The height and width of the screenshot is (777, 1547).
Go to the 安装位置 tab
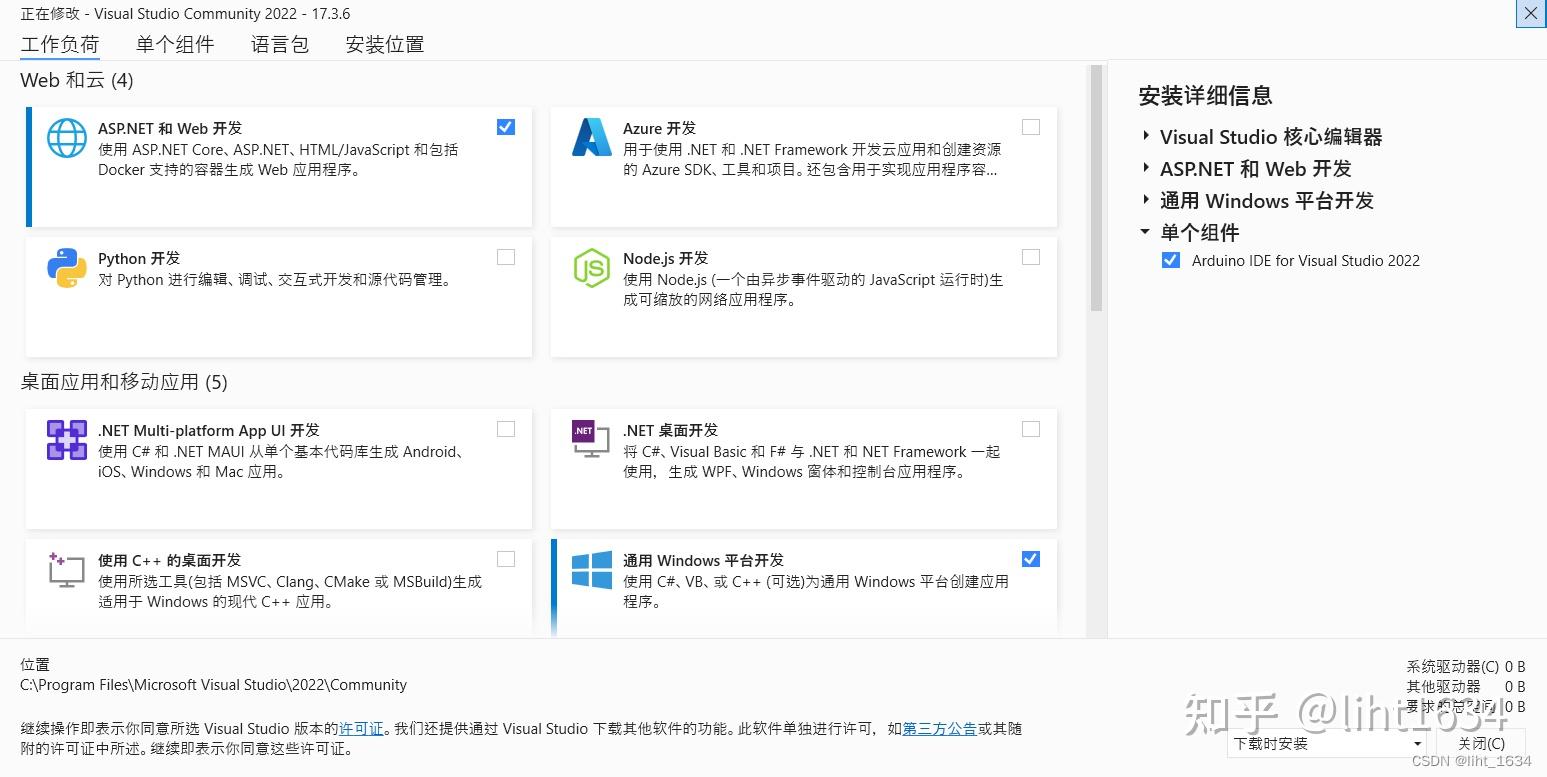(385, 44)
